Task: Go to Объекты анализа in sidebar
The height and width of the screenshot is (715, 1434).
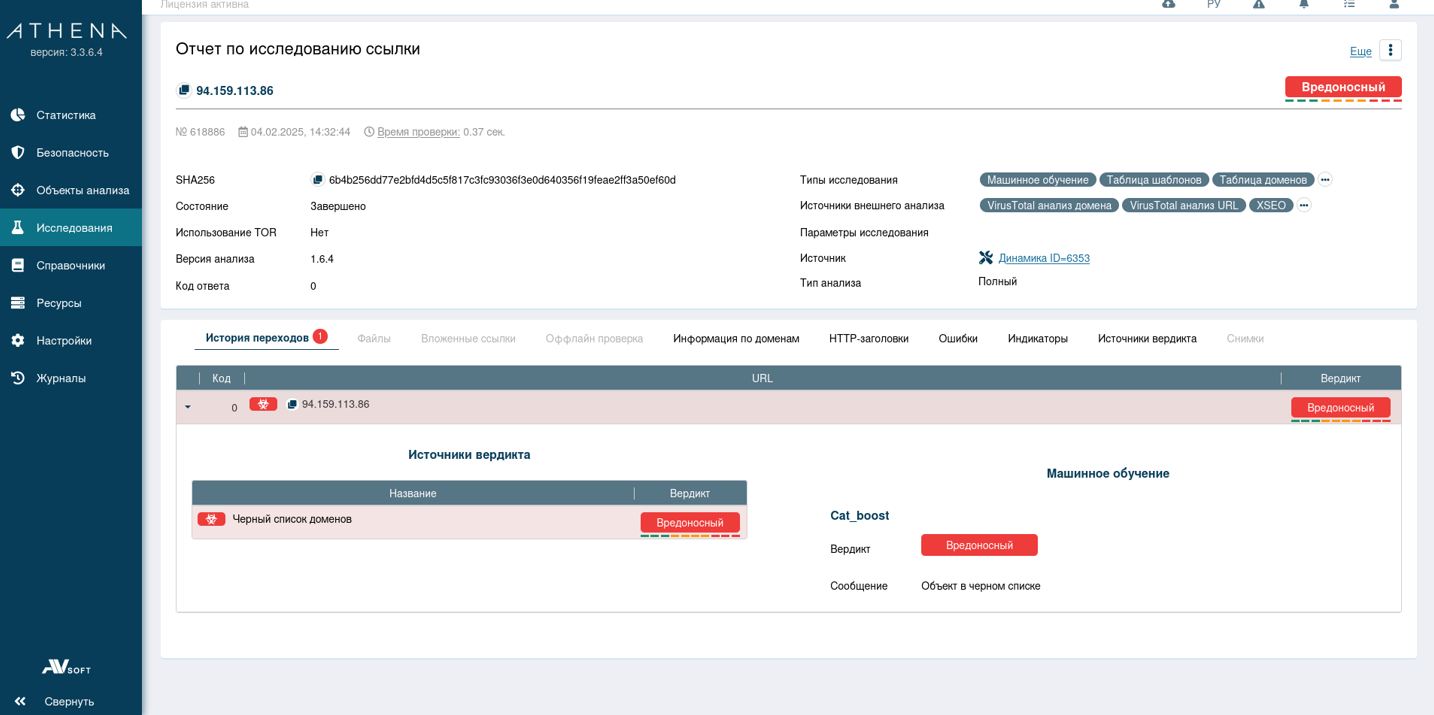Action: (x=82, y=190)
